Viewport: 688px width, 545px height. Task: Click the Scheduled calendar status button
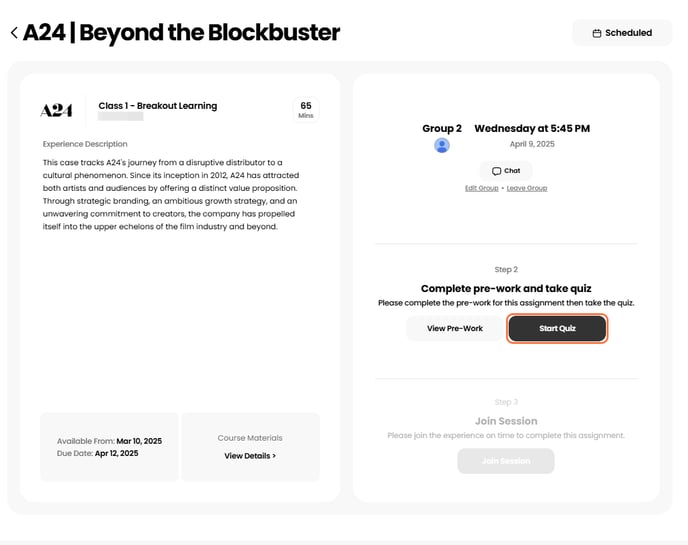tap(622, 33)
